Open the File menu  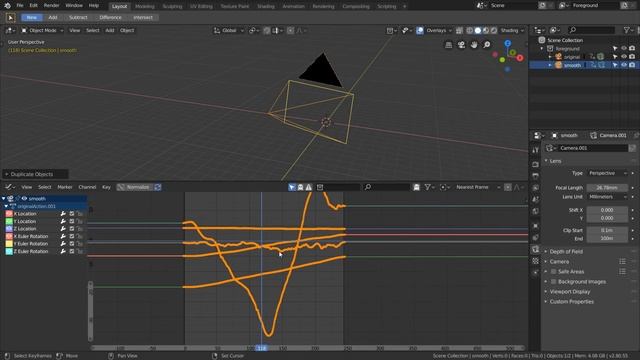(x=20, y=6)
